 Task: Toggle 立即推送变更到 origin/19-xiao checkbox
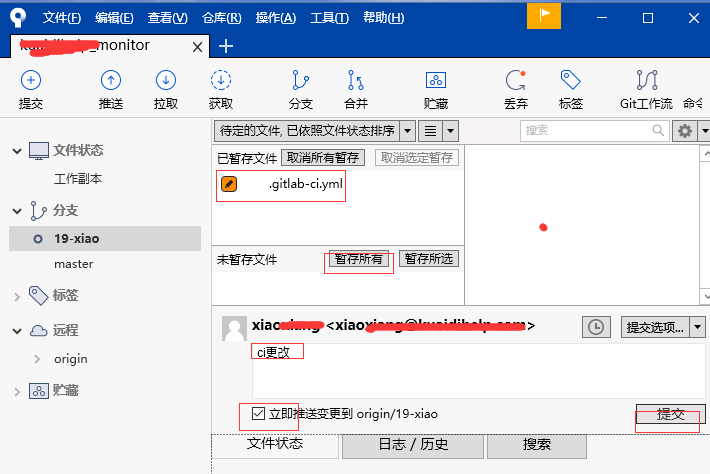point(258,413)
